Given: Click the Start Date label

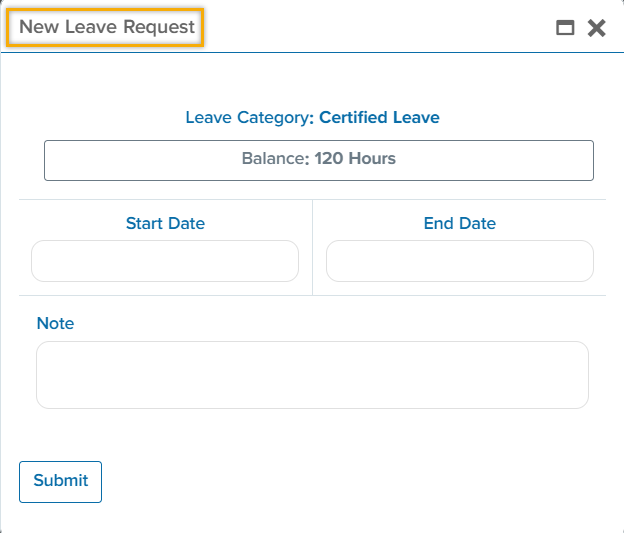Looking at the screenshot, I should [165, 224].
